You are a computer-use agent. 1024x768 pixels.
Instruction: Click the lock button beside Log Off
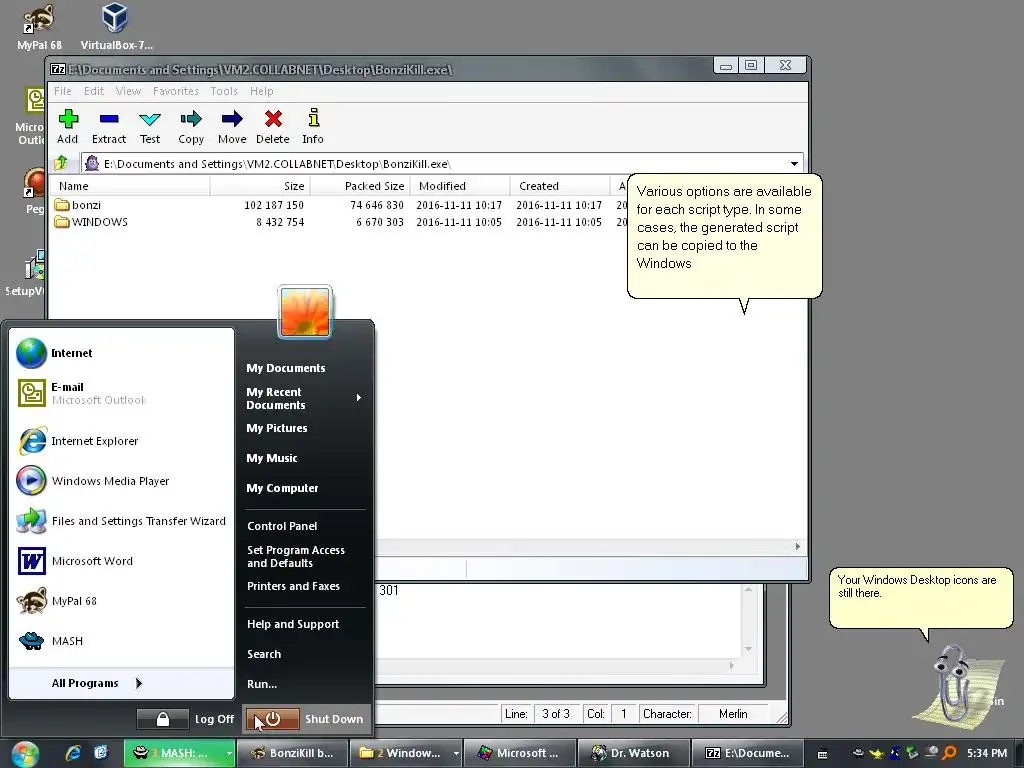point(163,719)
